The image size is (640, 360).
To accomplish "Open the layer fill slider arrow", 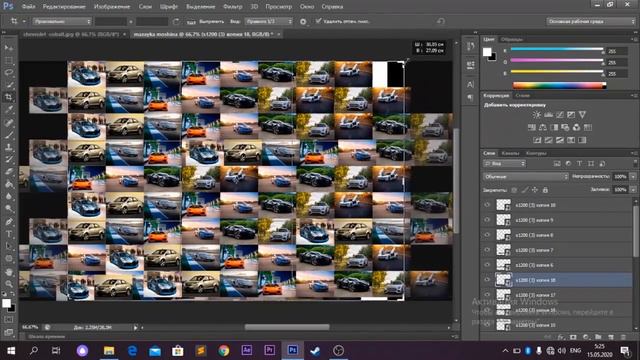I will (633, 190).
